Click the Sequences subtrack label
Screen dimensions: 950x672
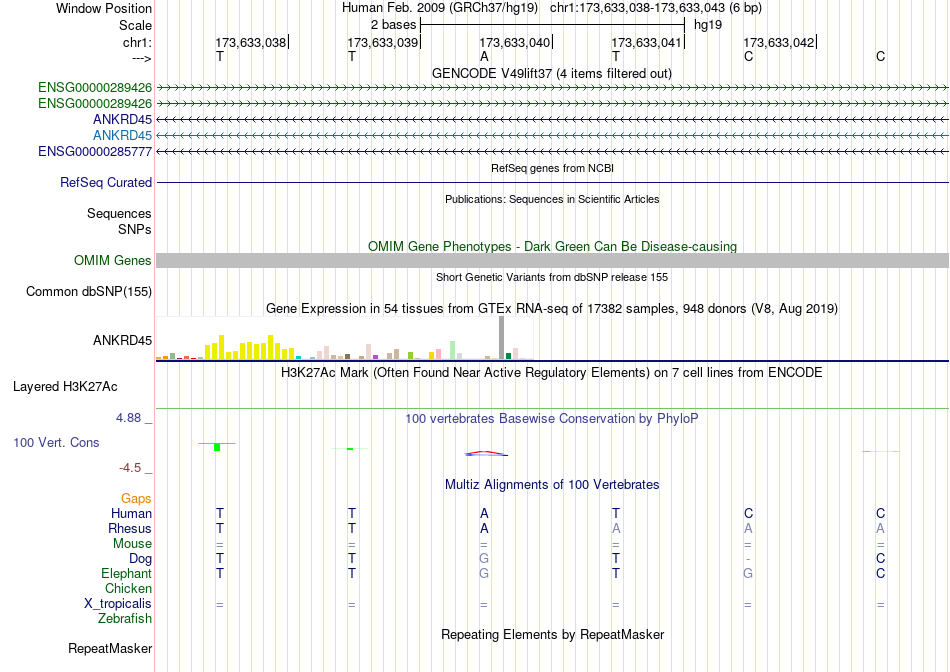(119, 213)
